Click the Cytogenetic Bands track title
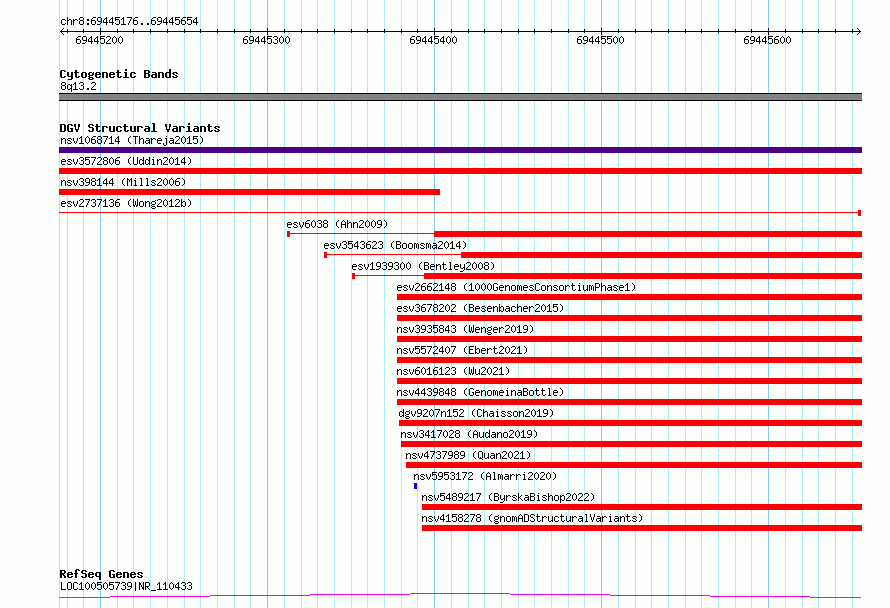890x608 pixels. coord(119,74)
